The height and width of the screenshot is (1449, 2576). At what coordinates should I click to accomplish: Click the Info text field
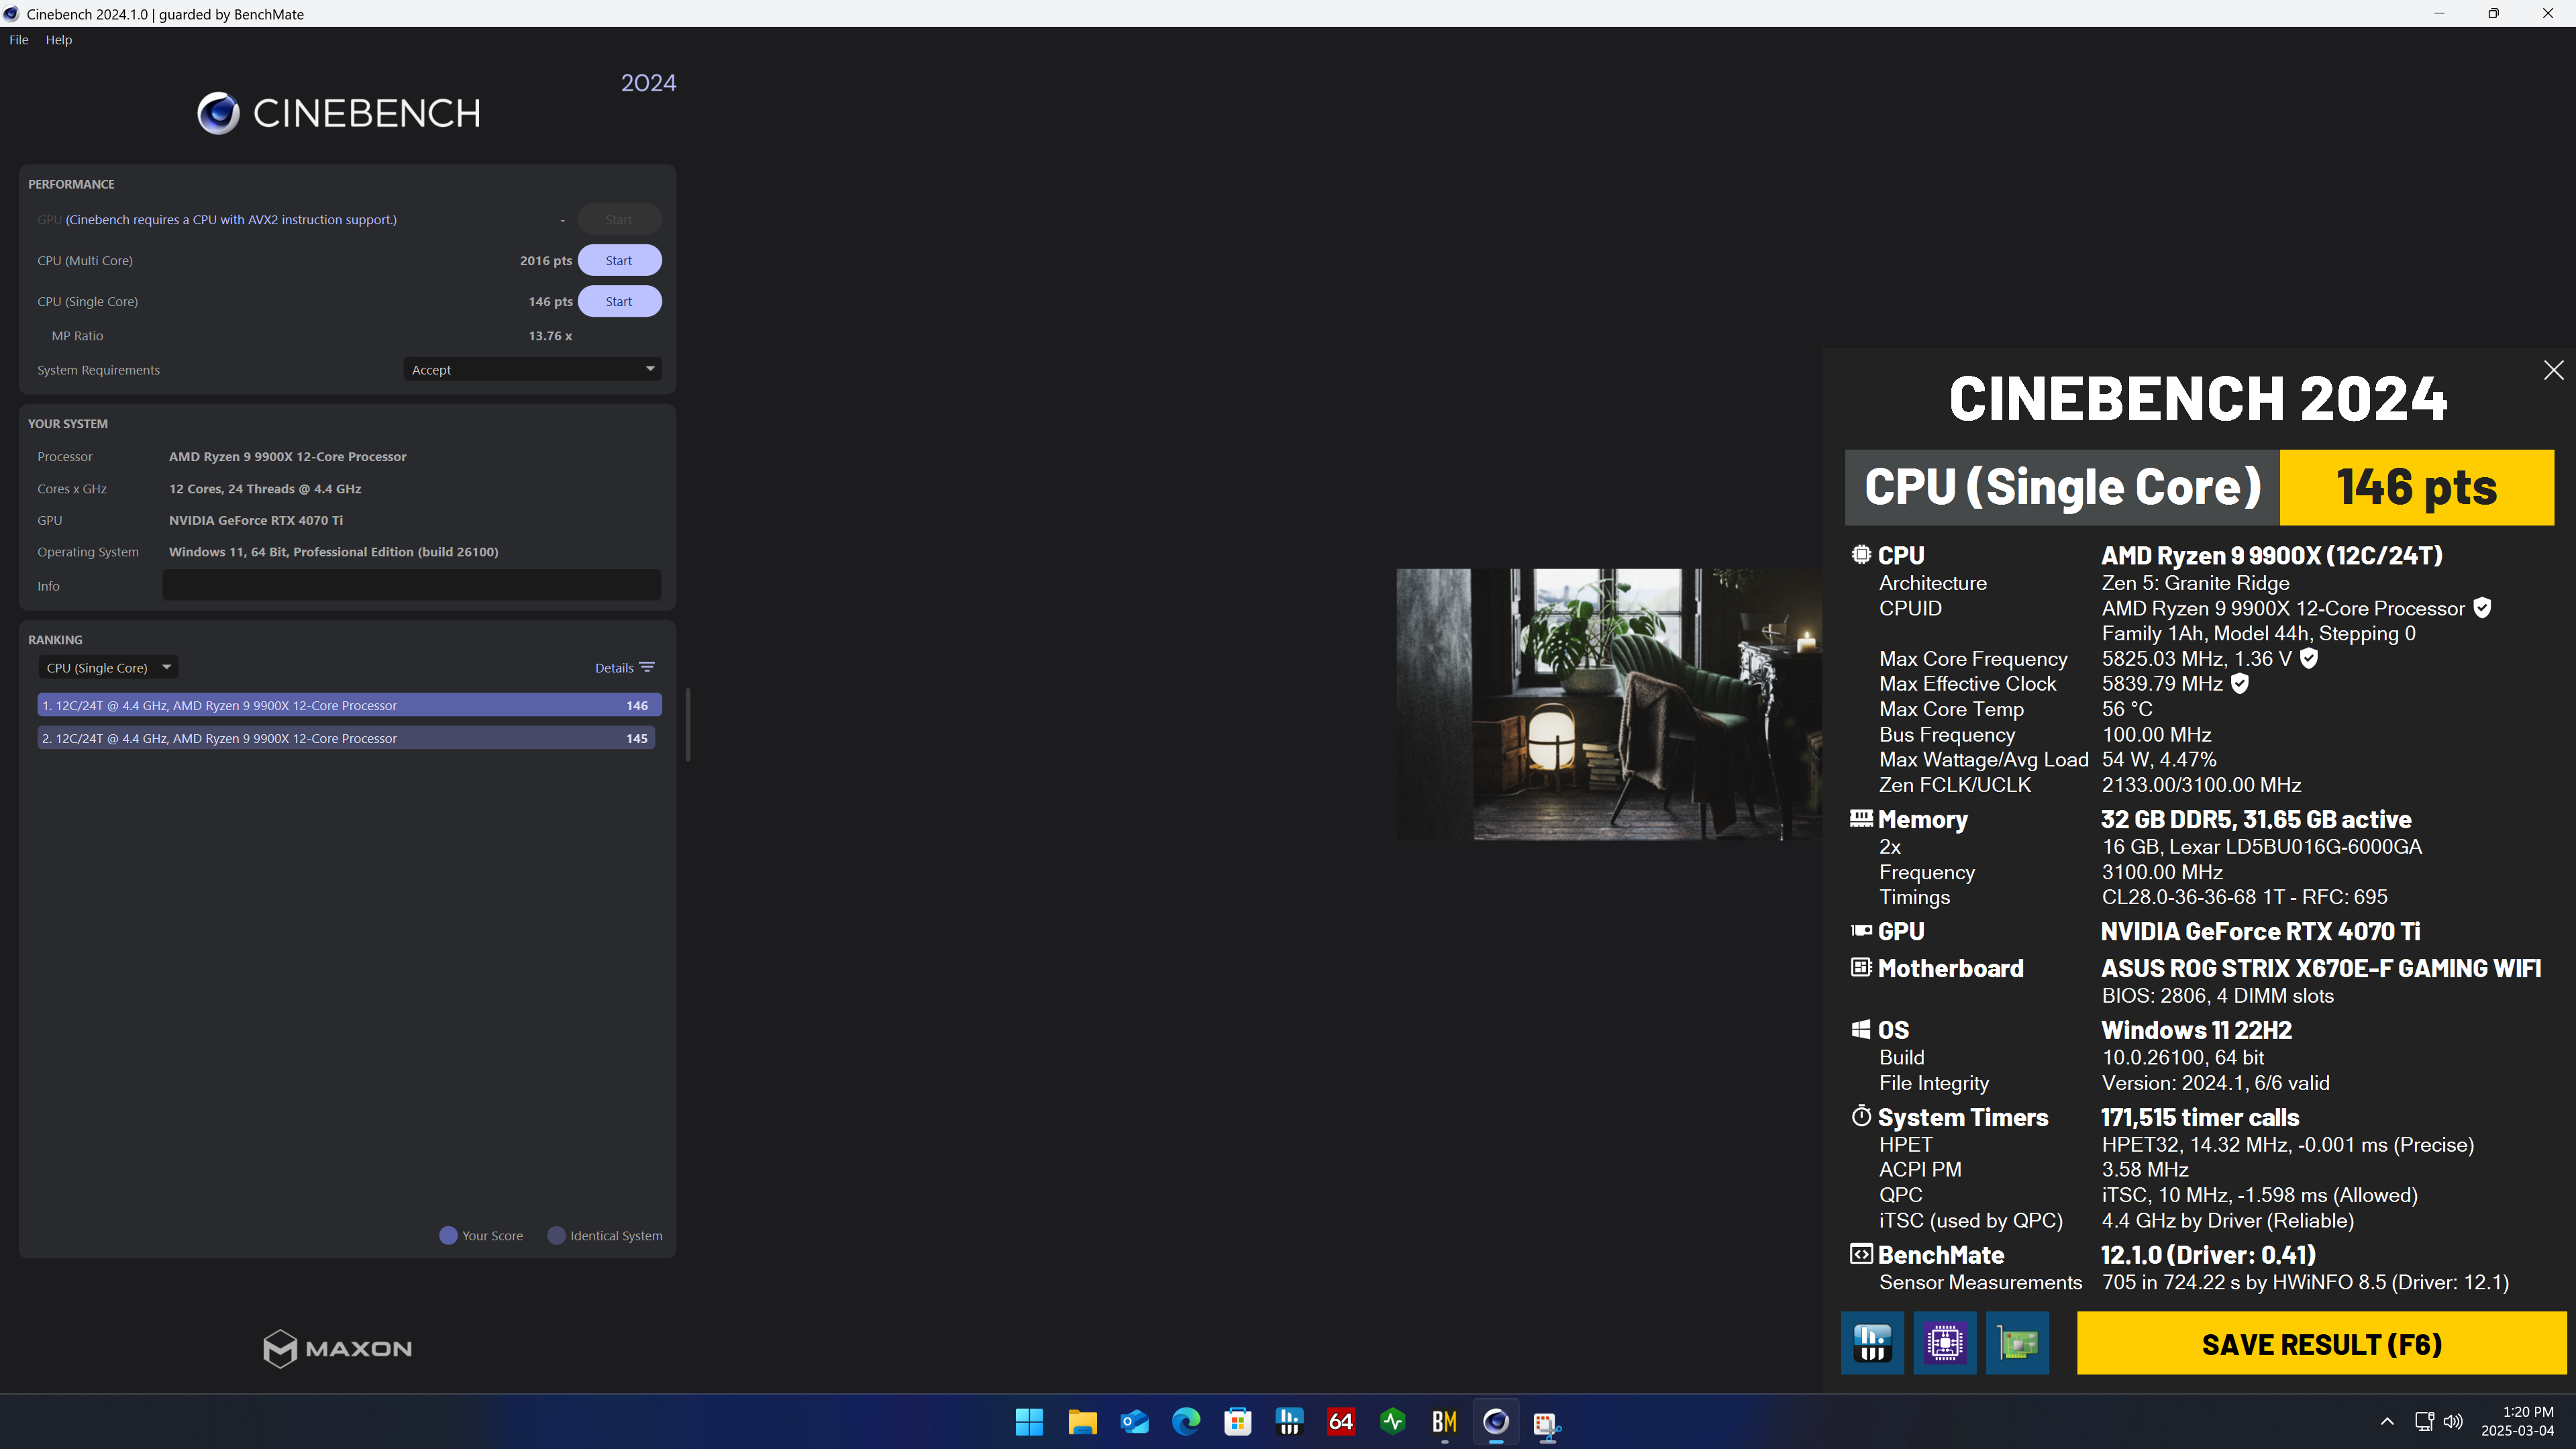click(x=411, y=585)
